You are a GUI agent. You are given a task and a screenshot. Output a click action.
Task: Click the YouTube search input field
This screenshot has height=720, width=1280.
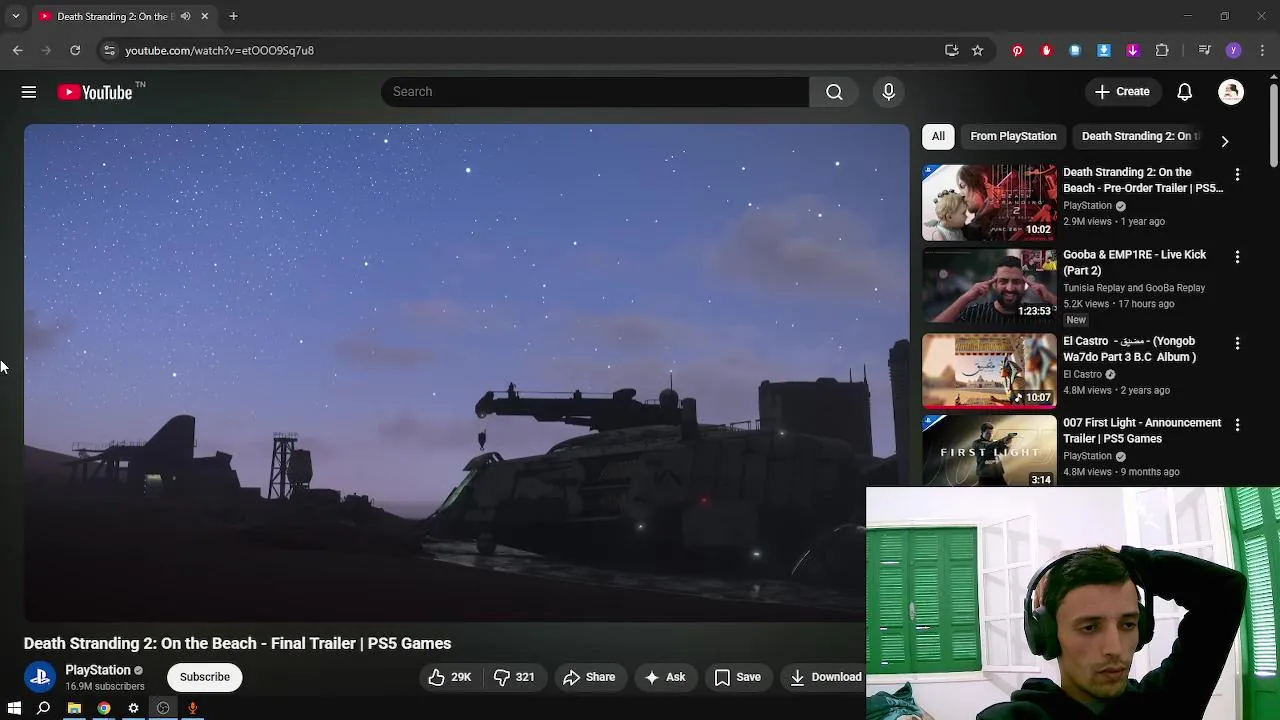[595, 92]
